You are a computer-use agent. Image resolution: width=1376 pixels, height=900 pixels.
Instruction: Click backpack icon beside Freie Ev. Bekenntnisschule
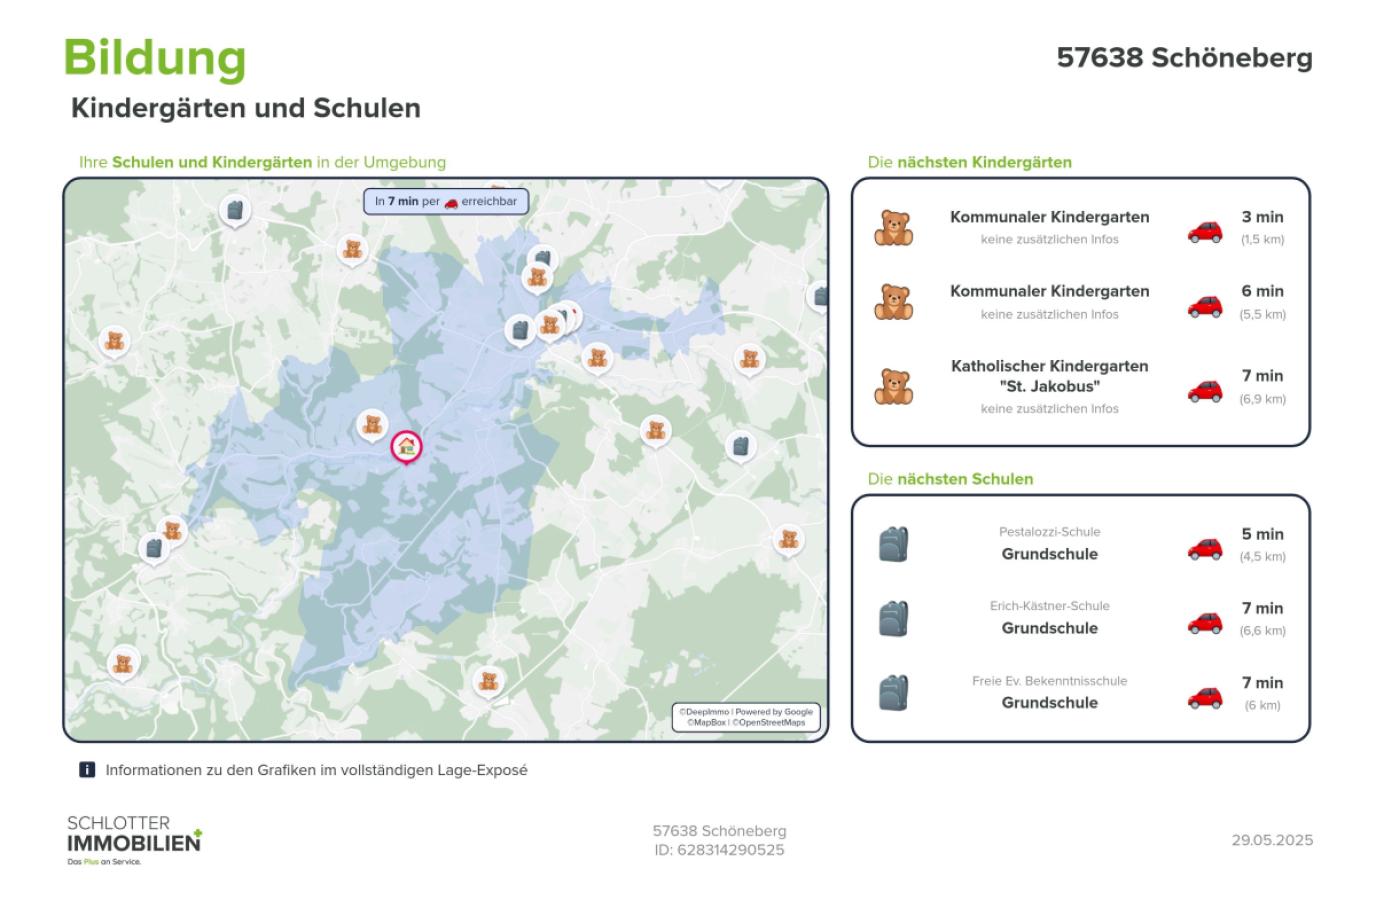pyautogui.click(x=893, y=692)
